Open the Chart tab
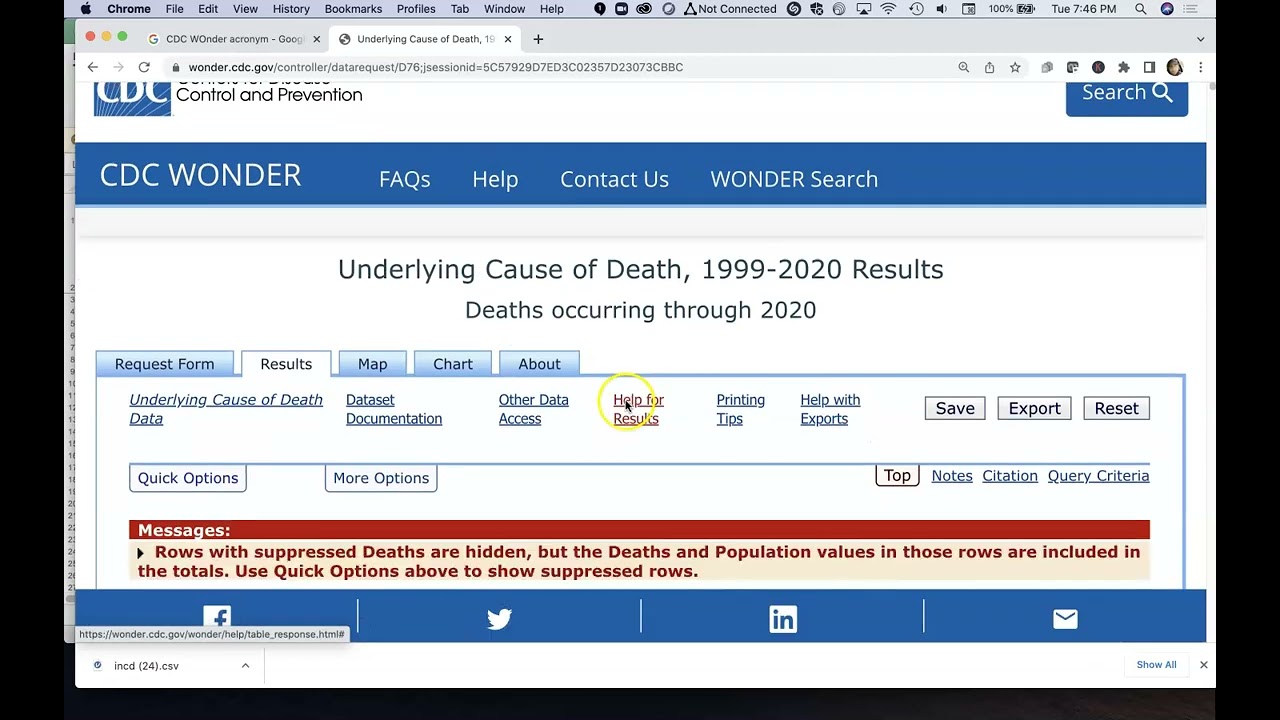The height and width of the screenshot is (720, 1280). tap(453, 364)
